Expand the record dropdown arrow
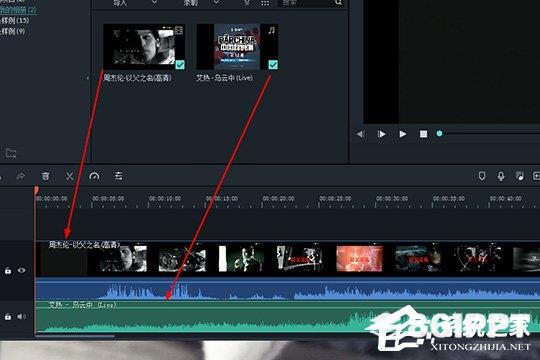The height and width of the screenshot is (360, 540). 216,2
